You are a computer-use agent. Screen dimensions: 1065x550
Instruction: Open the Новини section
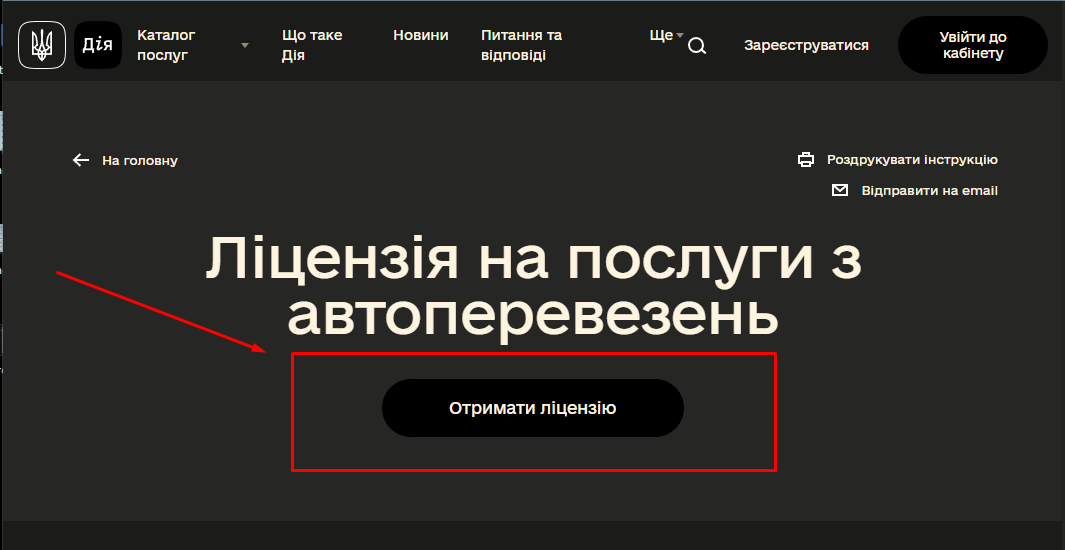coord(420,35)
